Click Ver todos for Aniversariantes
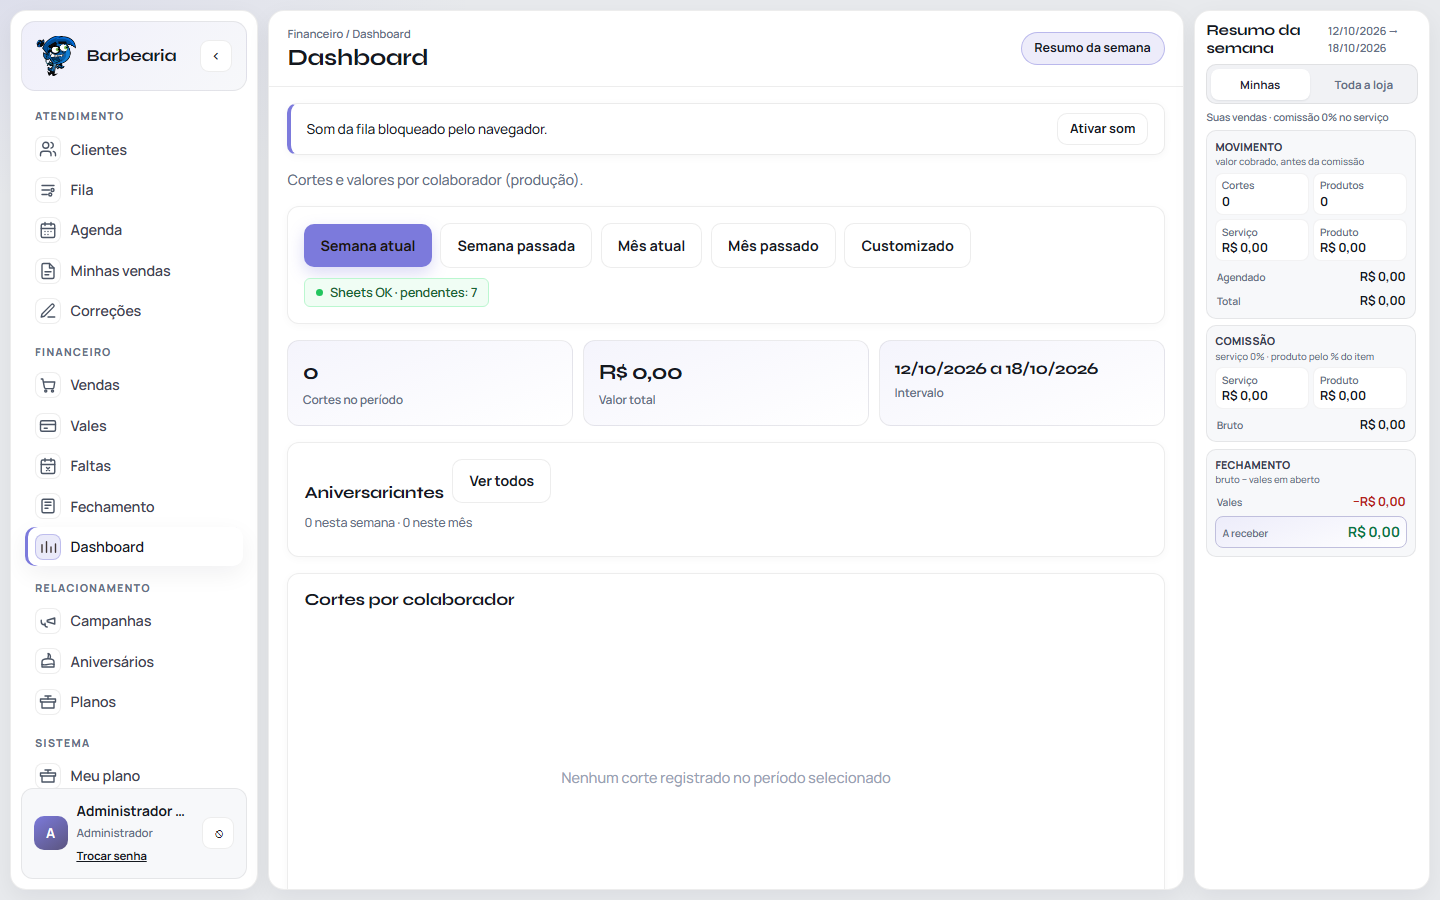This screenshot has height=900, width=1440. [501, 481]
